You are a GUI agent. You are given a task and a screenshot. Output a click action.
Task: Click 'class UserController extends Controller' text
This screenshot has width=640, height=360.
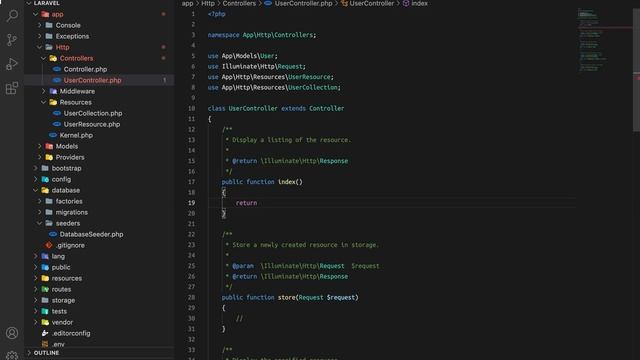coord(276,109)
